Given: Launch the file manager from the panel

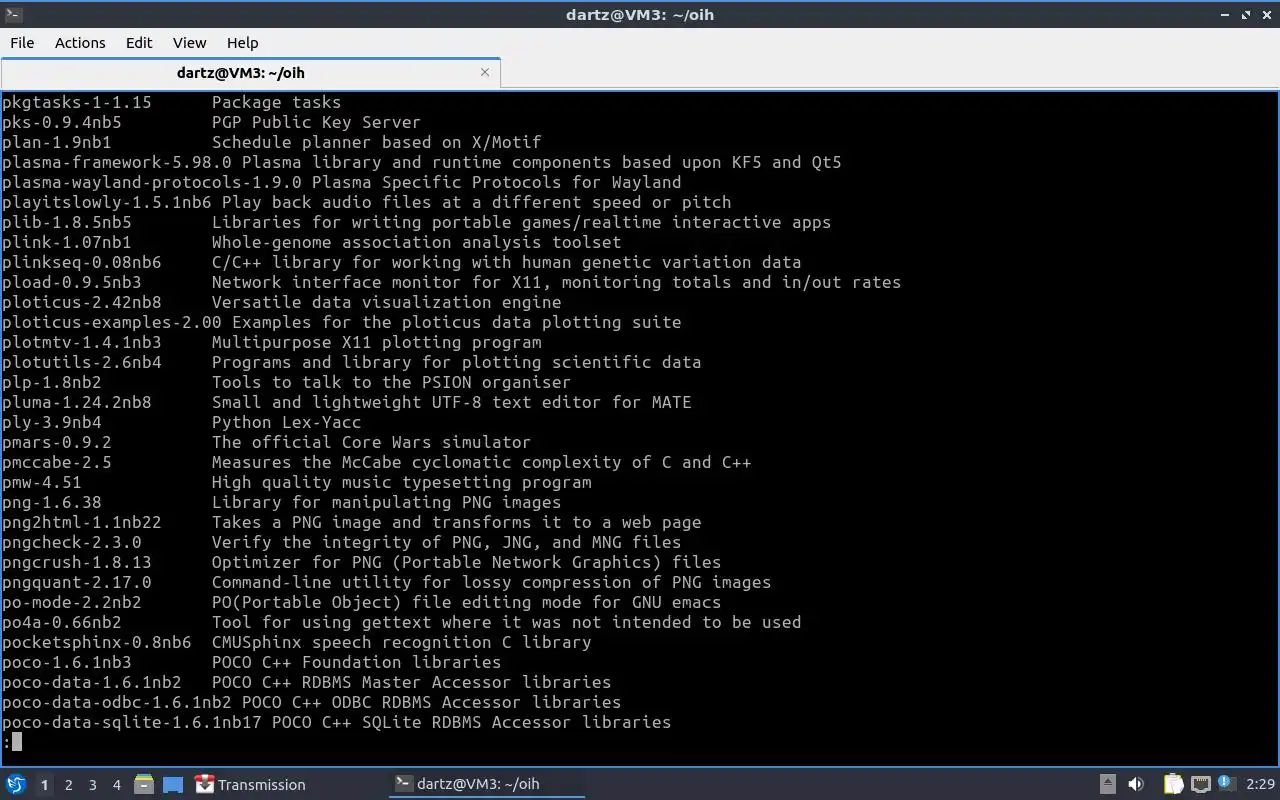Looking at the screenshot, I should pyautogui.click(x=144, y=784).
